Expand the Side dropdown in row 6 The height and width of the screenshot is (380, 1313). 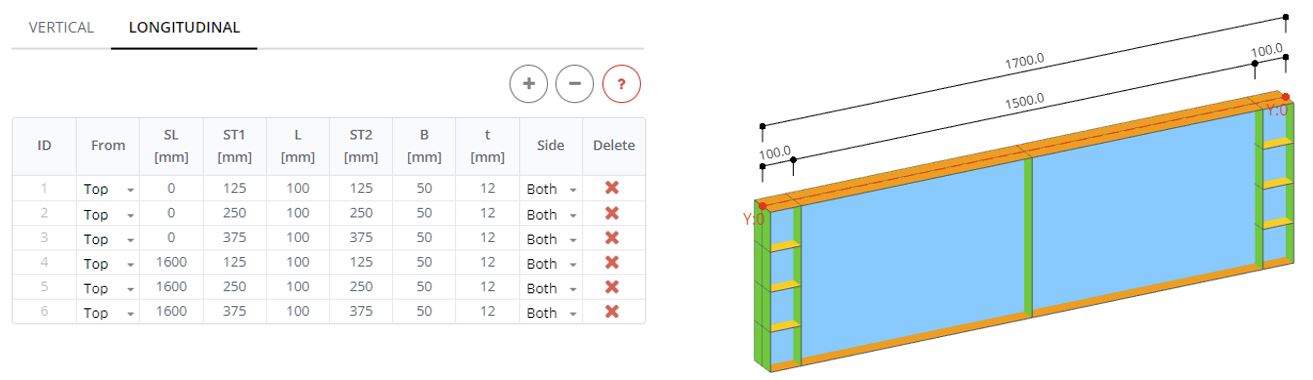pos(551,313)
